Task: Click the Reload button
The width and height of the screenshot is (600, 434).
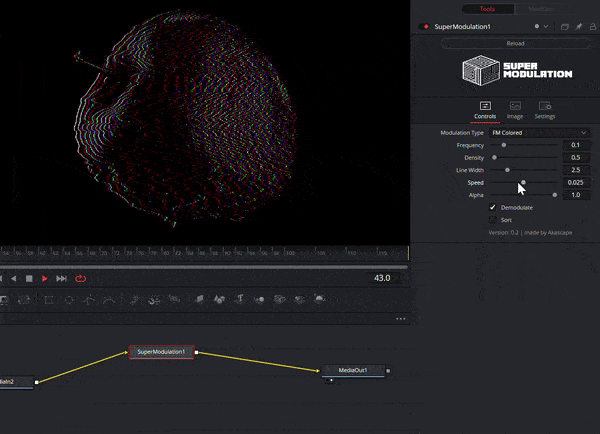Action: click(515, 44)
